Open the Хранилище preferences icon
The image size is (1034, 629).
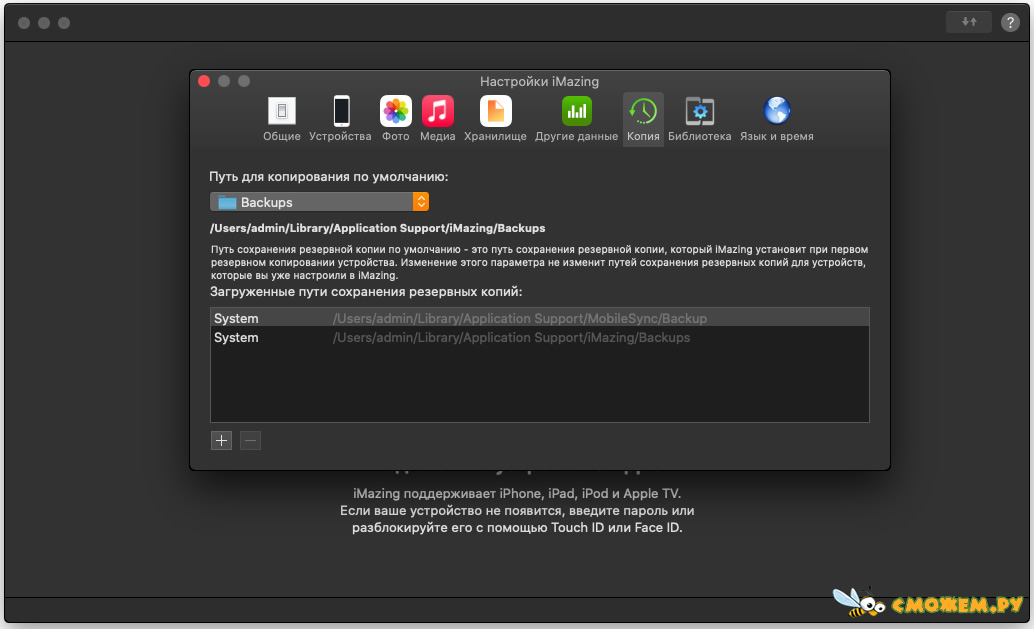[x=495, y=111]
